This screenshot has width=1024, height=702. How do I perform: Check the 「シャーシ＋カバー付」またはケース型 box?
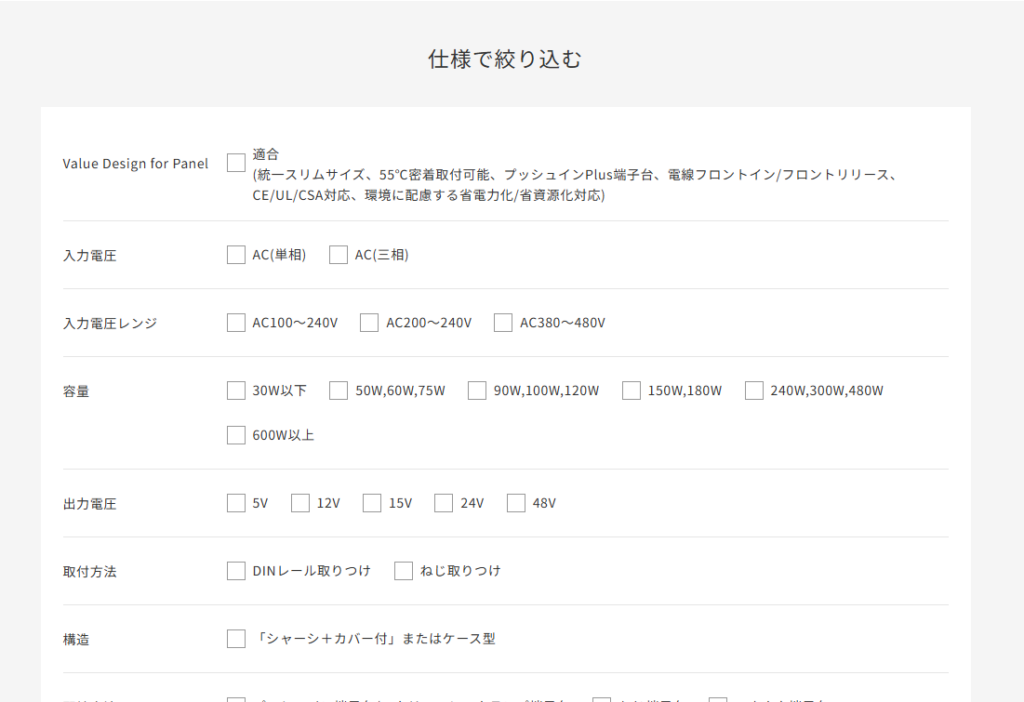point(236,639)
